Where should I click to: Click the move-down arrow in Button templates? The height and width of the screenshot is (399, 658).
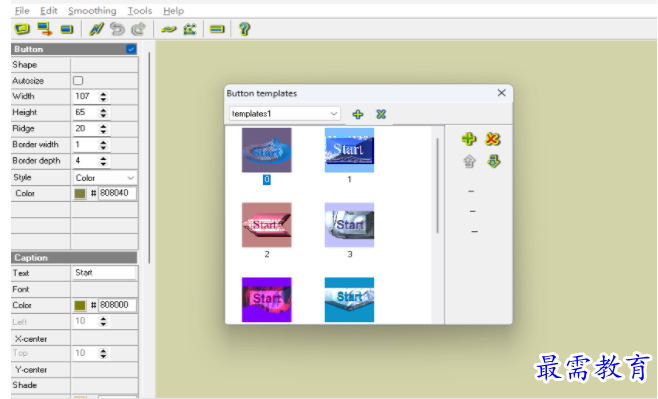click(x=494, y=161)
